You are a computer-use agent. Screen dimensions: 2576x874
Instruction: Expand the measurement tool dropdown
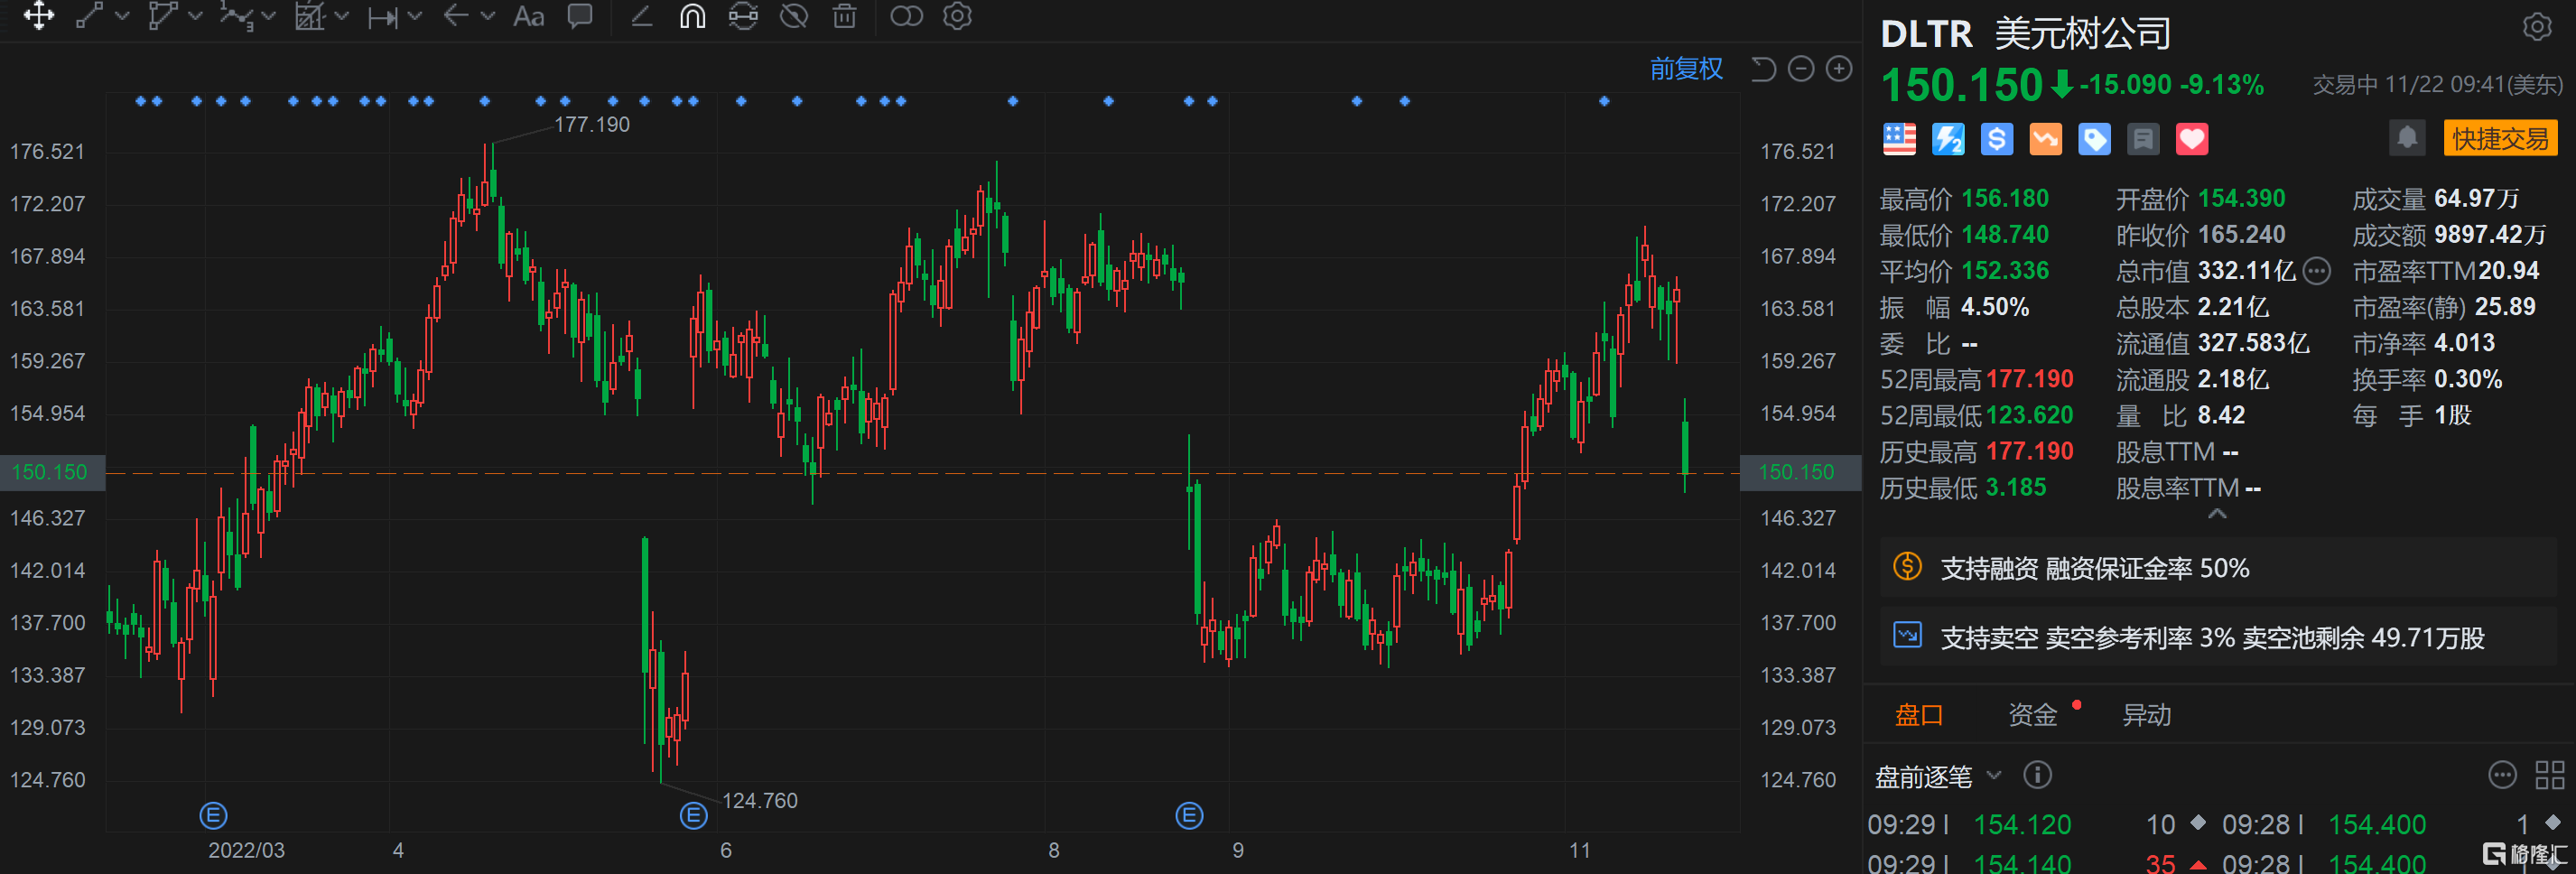[x=415, y=16]
